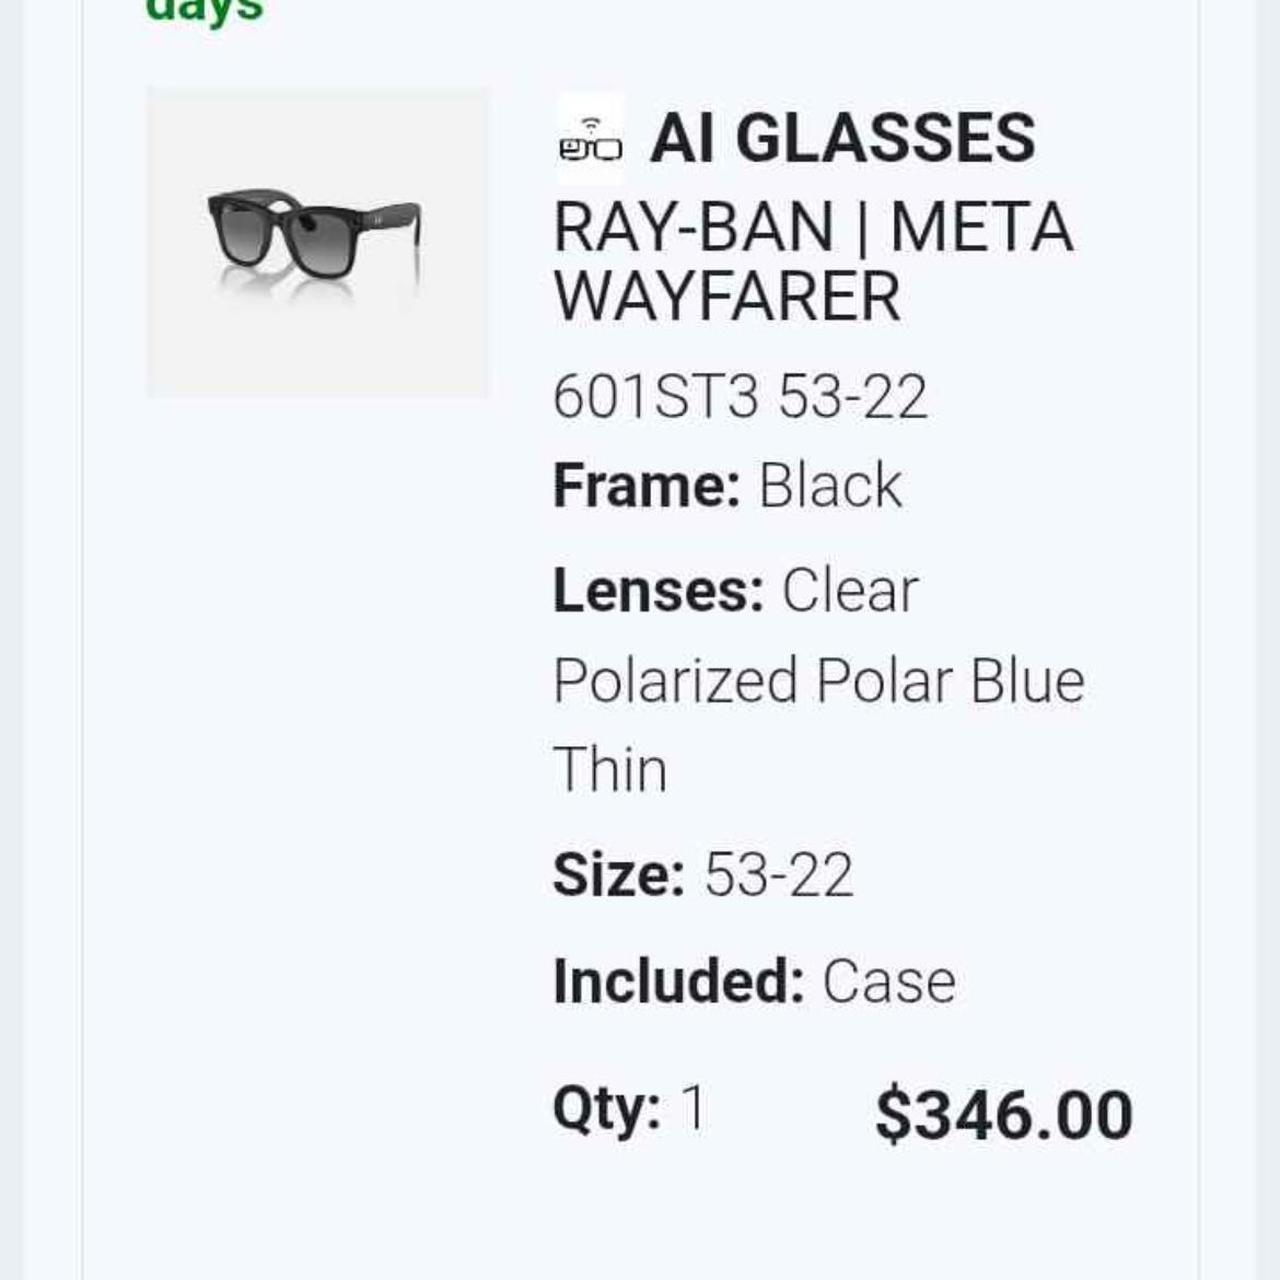Click the bold Frame label
This screenshot has height=1280, width=1280.
coord(646,486)
